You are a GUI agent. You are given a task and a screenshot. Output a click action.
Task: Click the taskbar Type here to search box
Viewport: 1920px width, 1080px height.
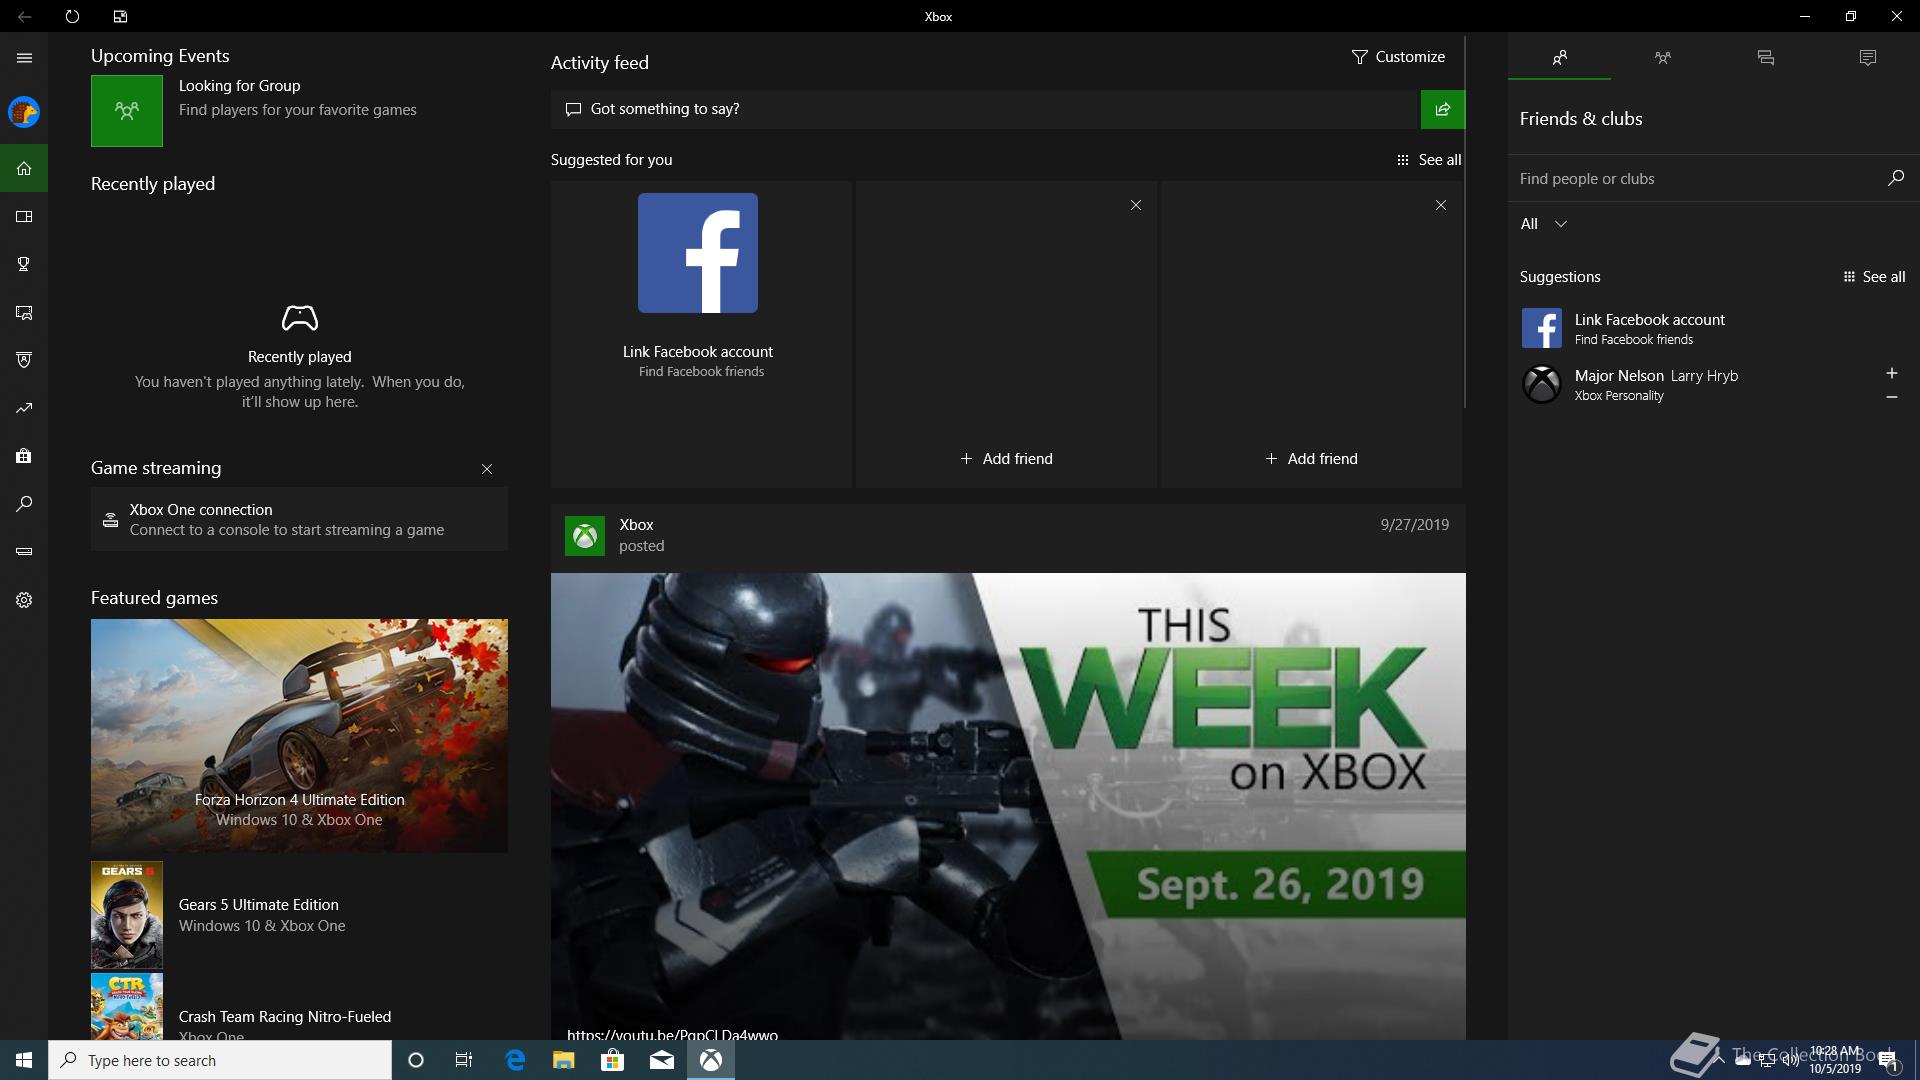pyautogui.click(x=220, y=1060)
